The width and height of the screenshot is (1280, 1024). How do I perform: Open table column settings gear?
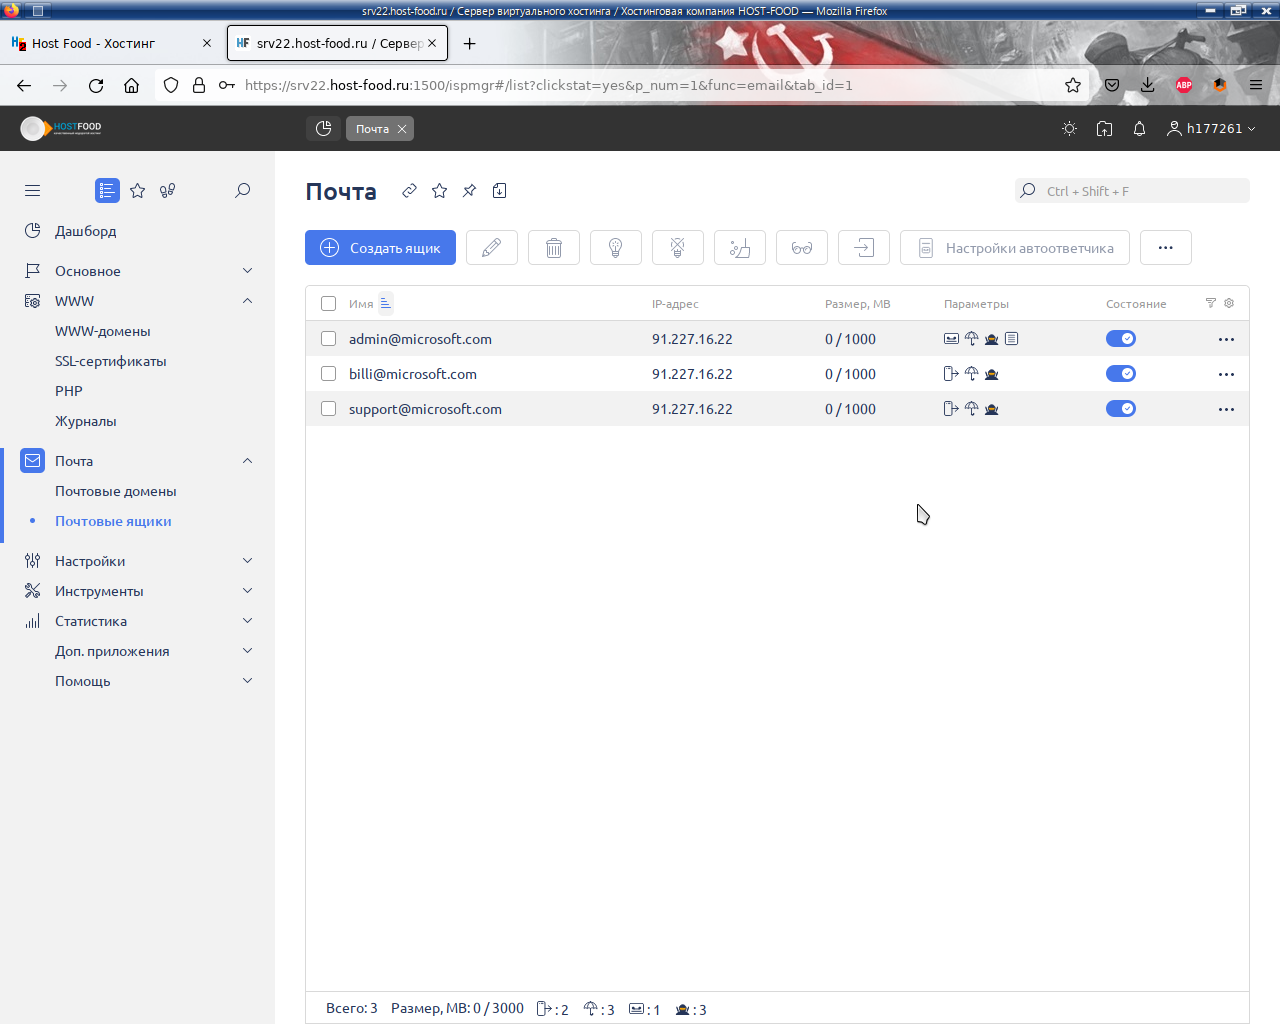(1229, 303)
